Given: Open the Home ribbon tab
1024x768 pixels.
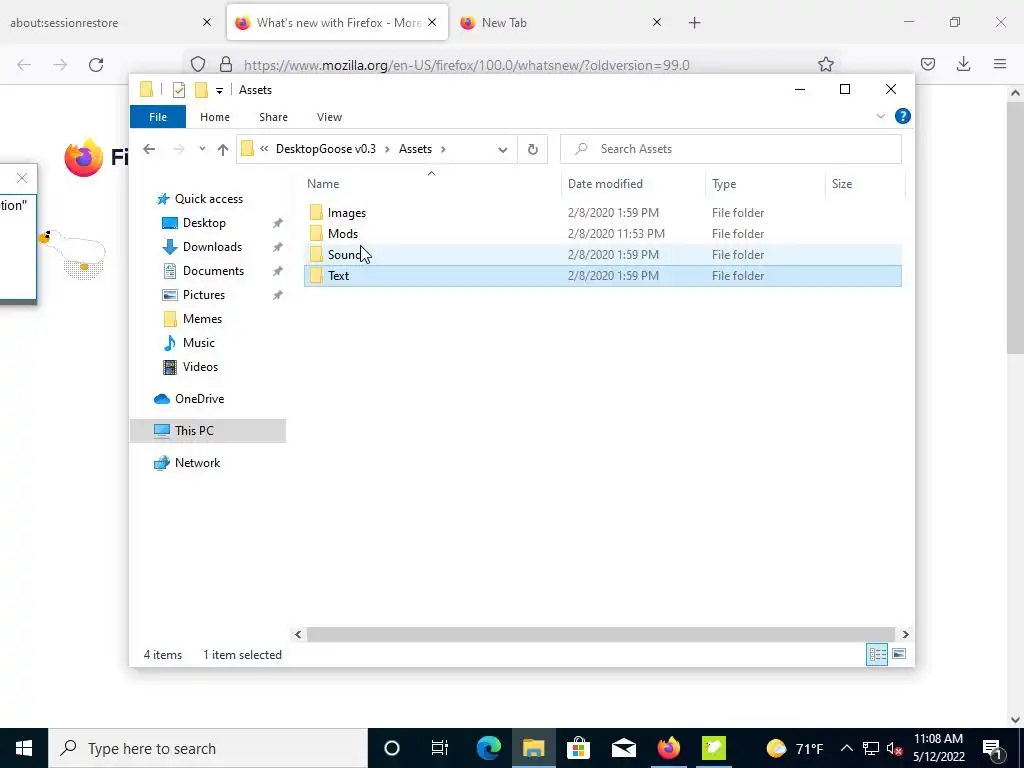Looking at the screenshot, I should click(215, 117).
